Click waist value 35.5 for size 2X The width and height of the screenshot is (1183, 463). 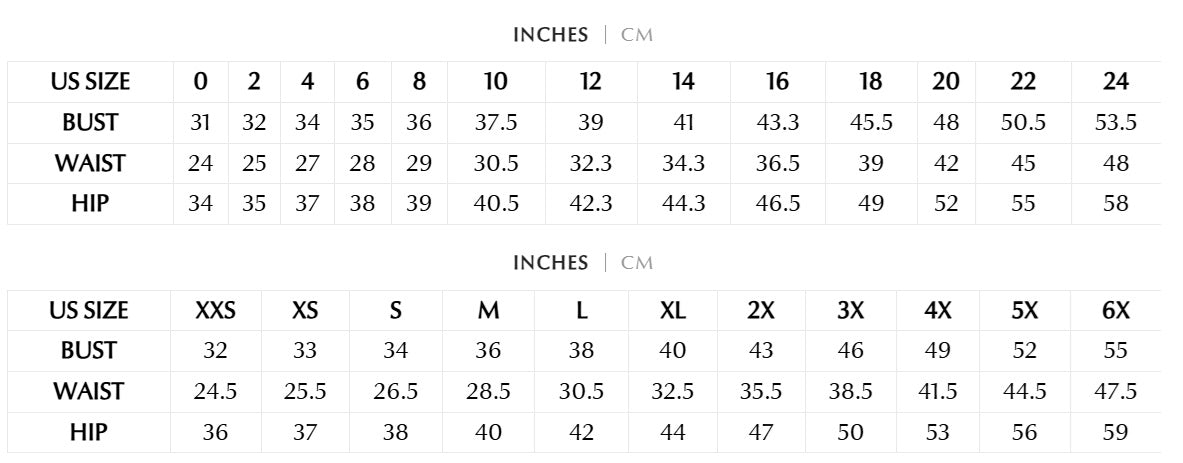(x=761, y=391)
